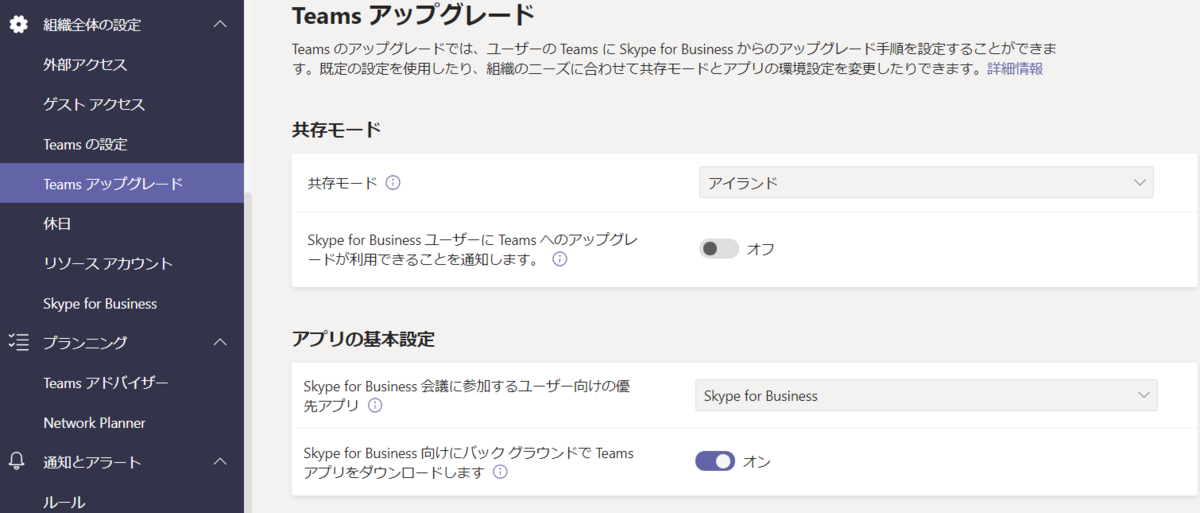Click the bell icon for 通知とアラート
1200x513 pixels.
point(17,461)
